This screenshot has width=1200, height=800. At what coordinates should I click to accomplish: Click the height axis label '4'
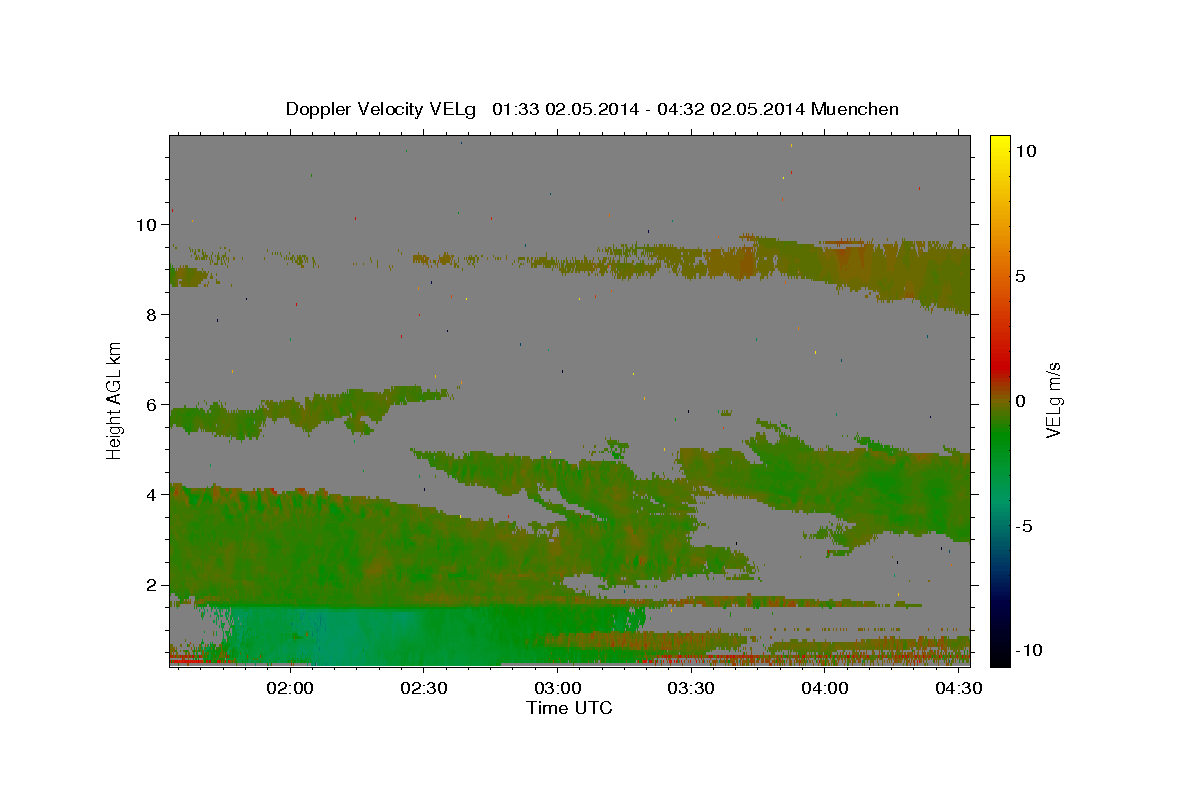[x=151, y=495]
